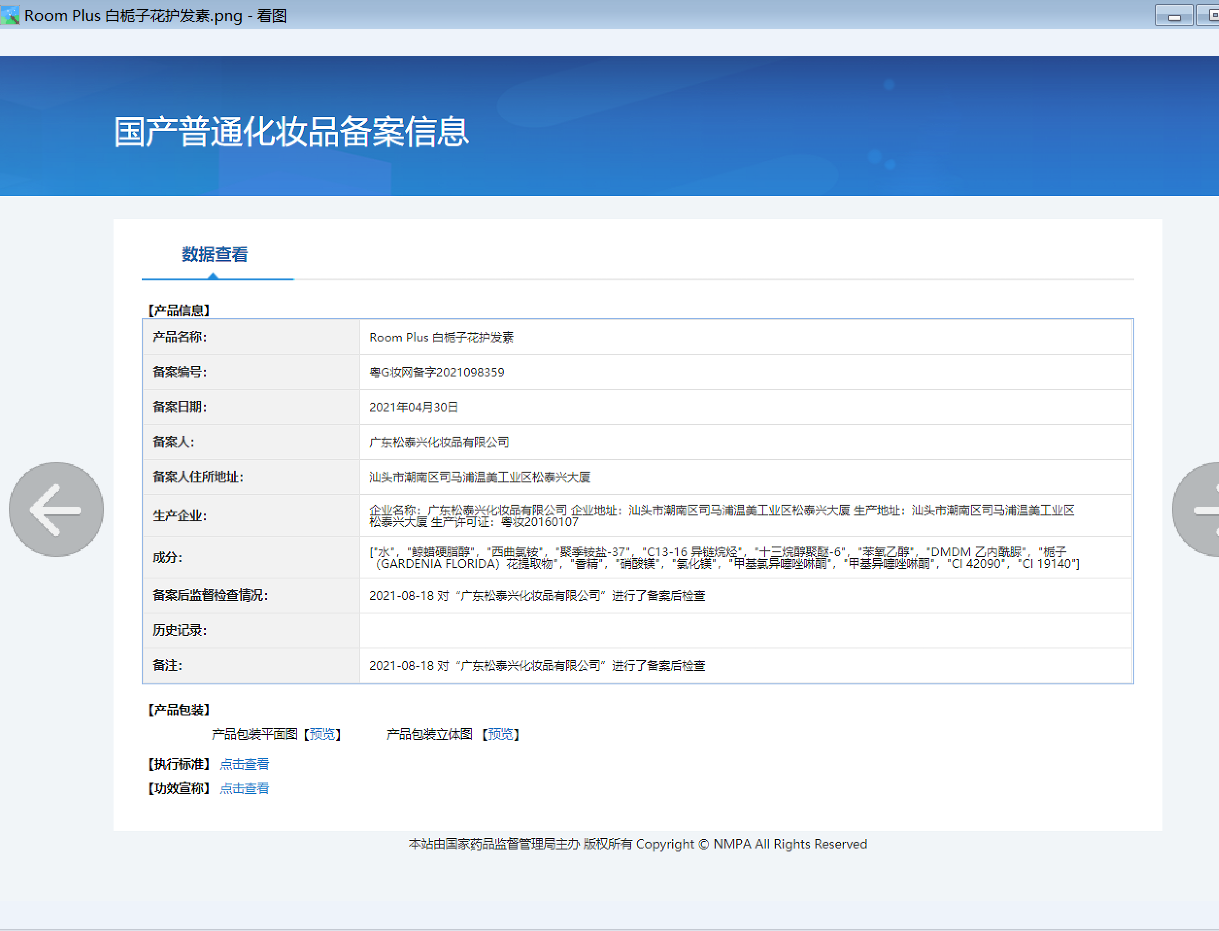Click the NMPA copyright footer text
The height and width of the screenshot is (931, 1219).
pyautogui.click(x=638, y=845)
